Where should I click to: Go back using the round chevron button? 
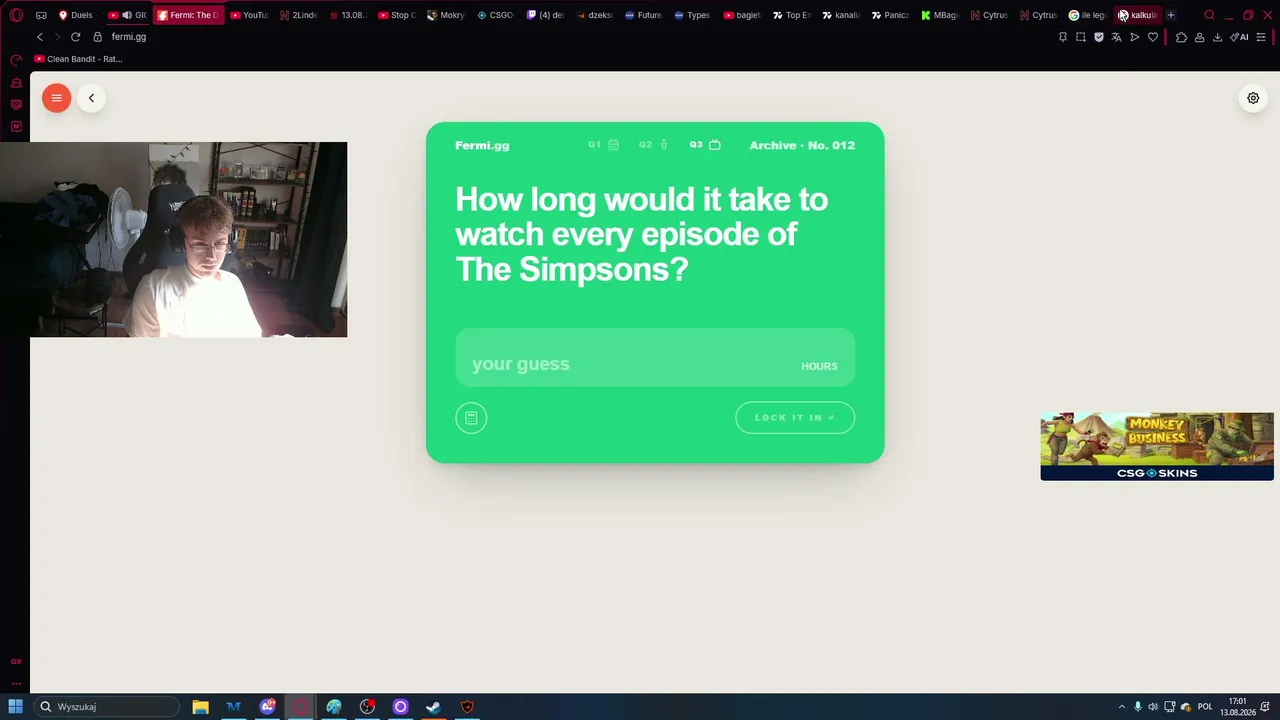pyautogui.click(x=91, y=98)
